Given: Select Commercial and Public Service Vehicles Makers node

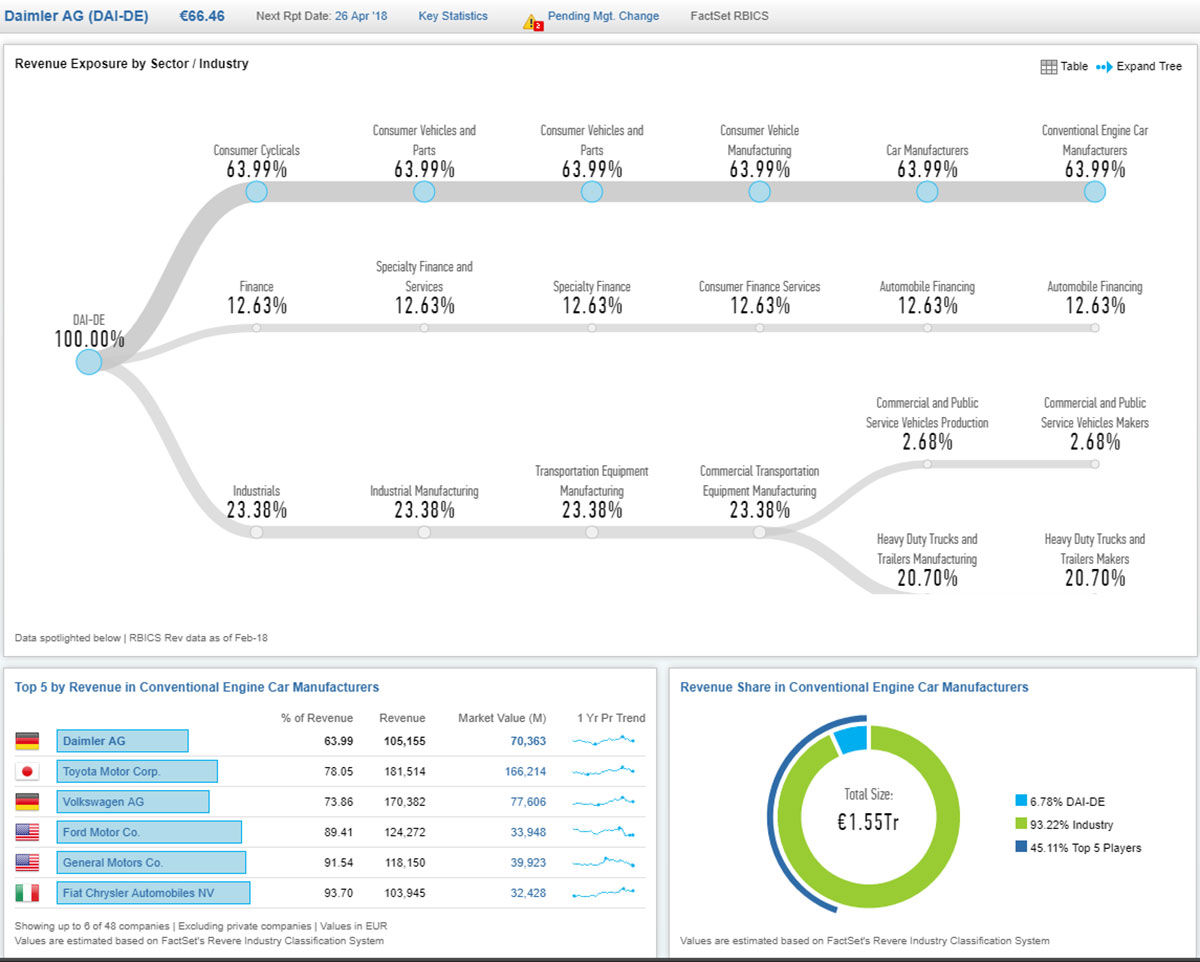Looking at the screenshot, I should pos(1095,464).
